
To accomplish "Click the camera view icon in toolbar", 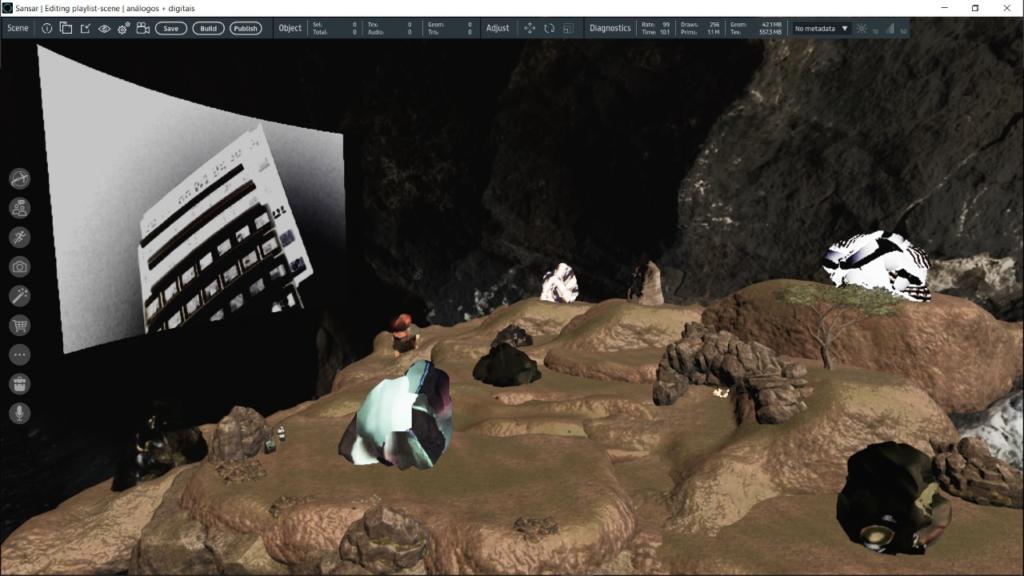I will [143, 28].
